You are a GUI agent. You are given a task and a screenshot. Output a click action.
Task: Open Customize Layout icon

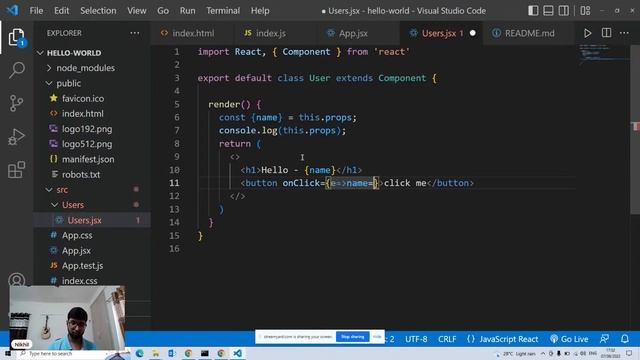click(x=585, y=11)
